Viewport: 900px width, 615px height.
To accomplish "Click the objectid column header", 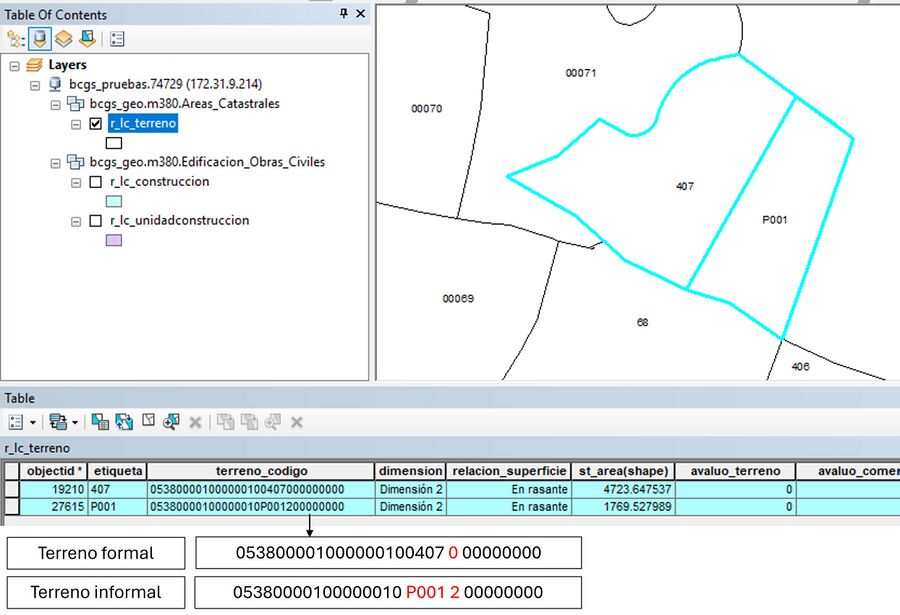I will pos(53,470).
